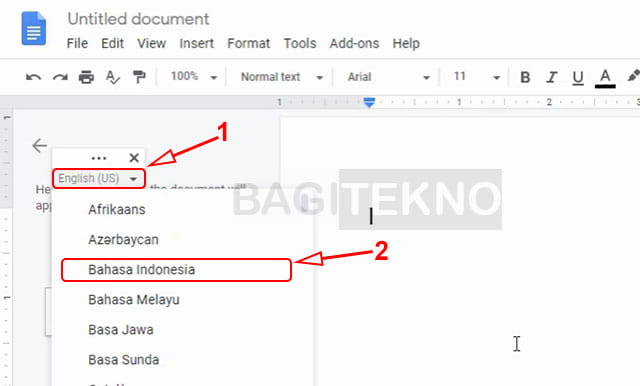The image size is (640, 386).
Task: Open the Google Docs home icon
Action: coord(34,29)
